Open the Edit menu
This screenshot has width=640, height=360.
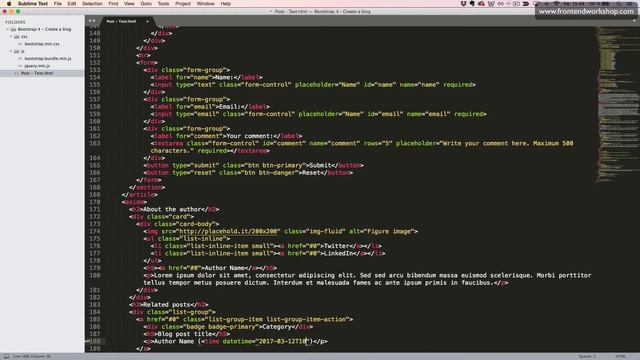tap(72, 4)
